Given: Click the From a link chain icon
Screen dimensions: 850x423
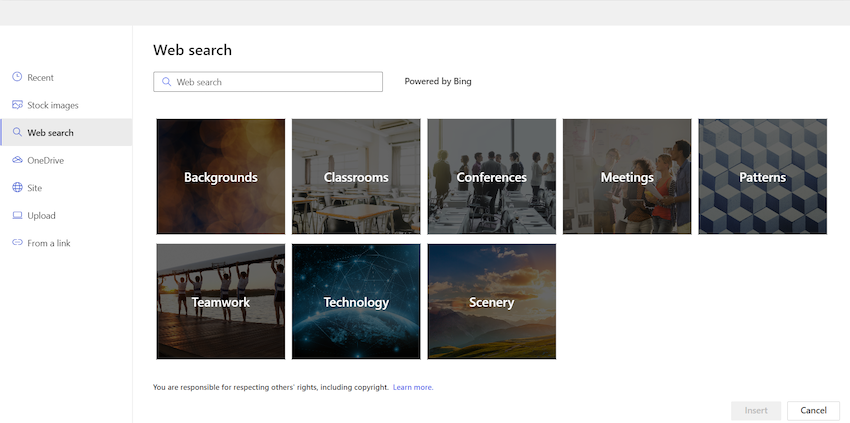Looking at the screenshot, I should pyautogui.click(x=17, y=243).
